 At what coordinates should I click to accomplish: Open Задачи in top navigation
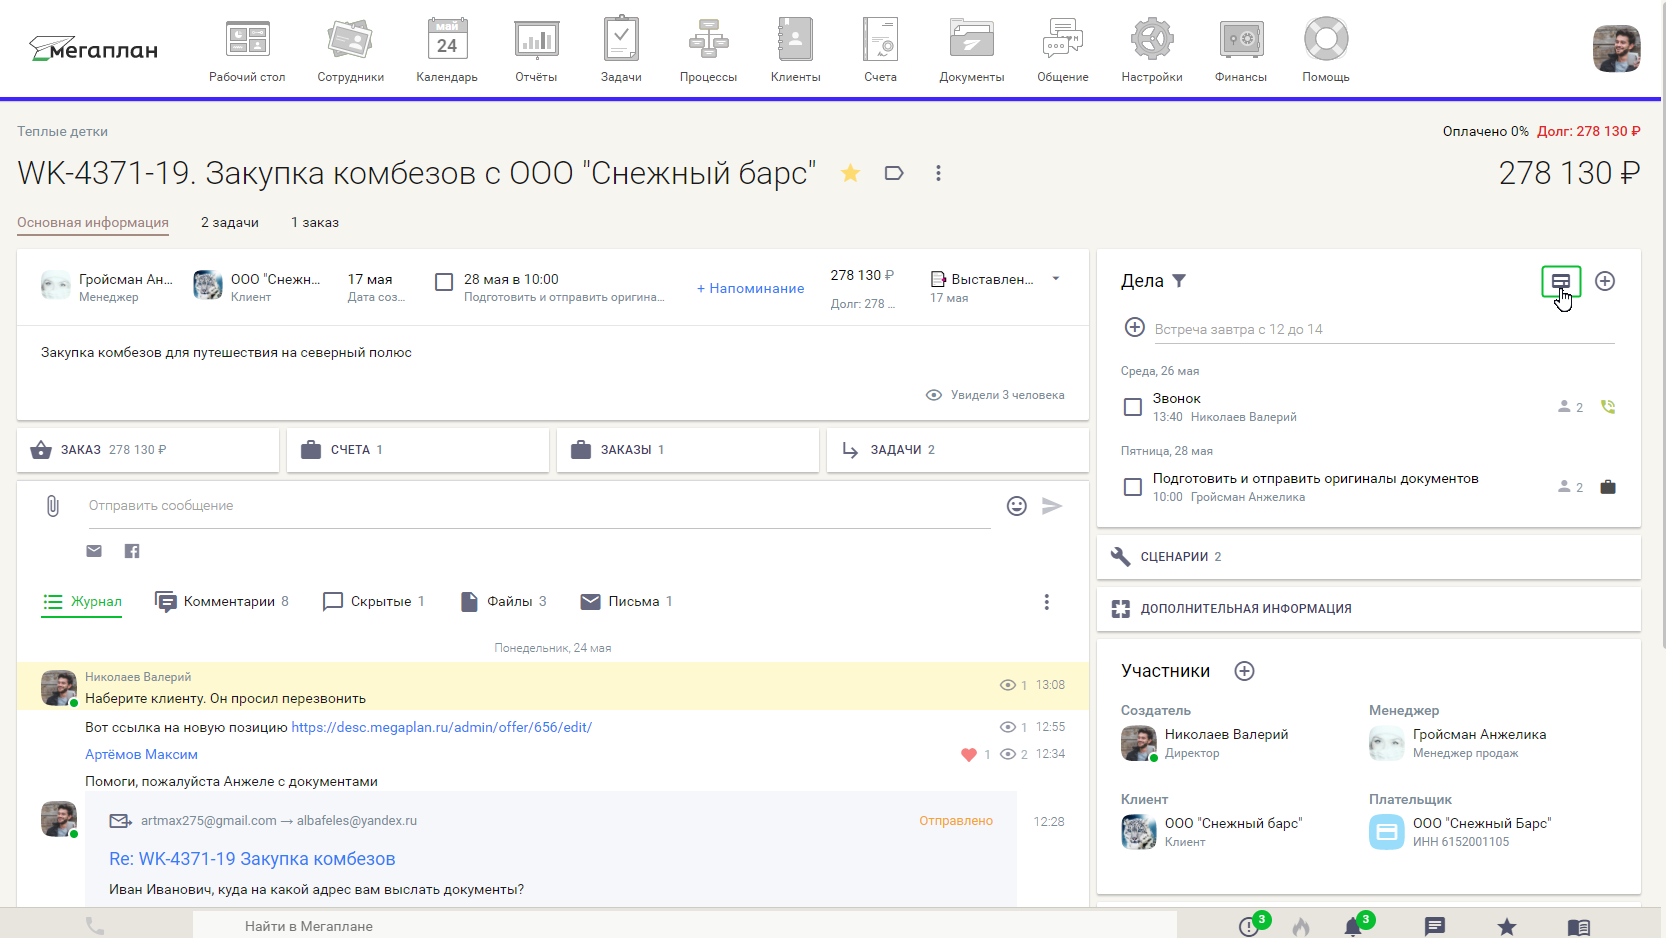[x=621, y=50]
